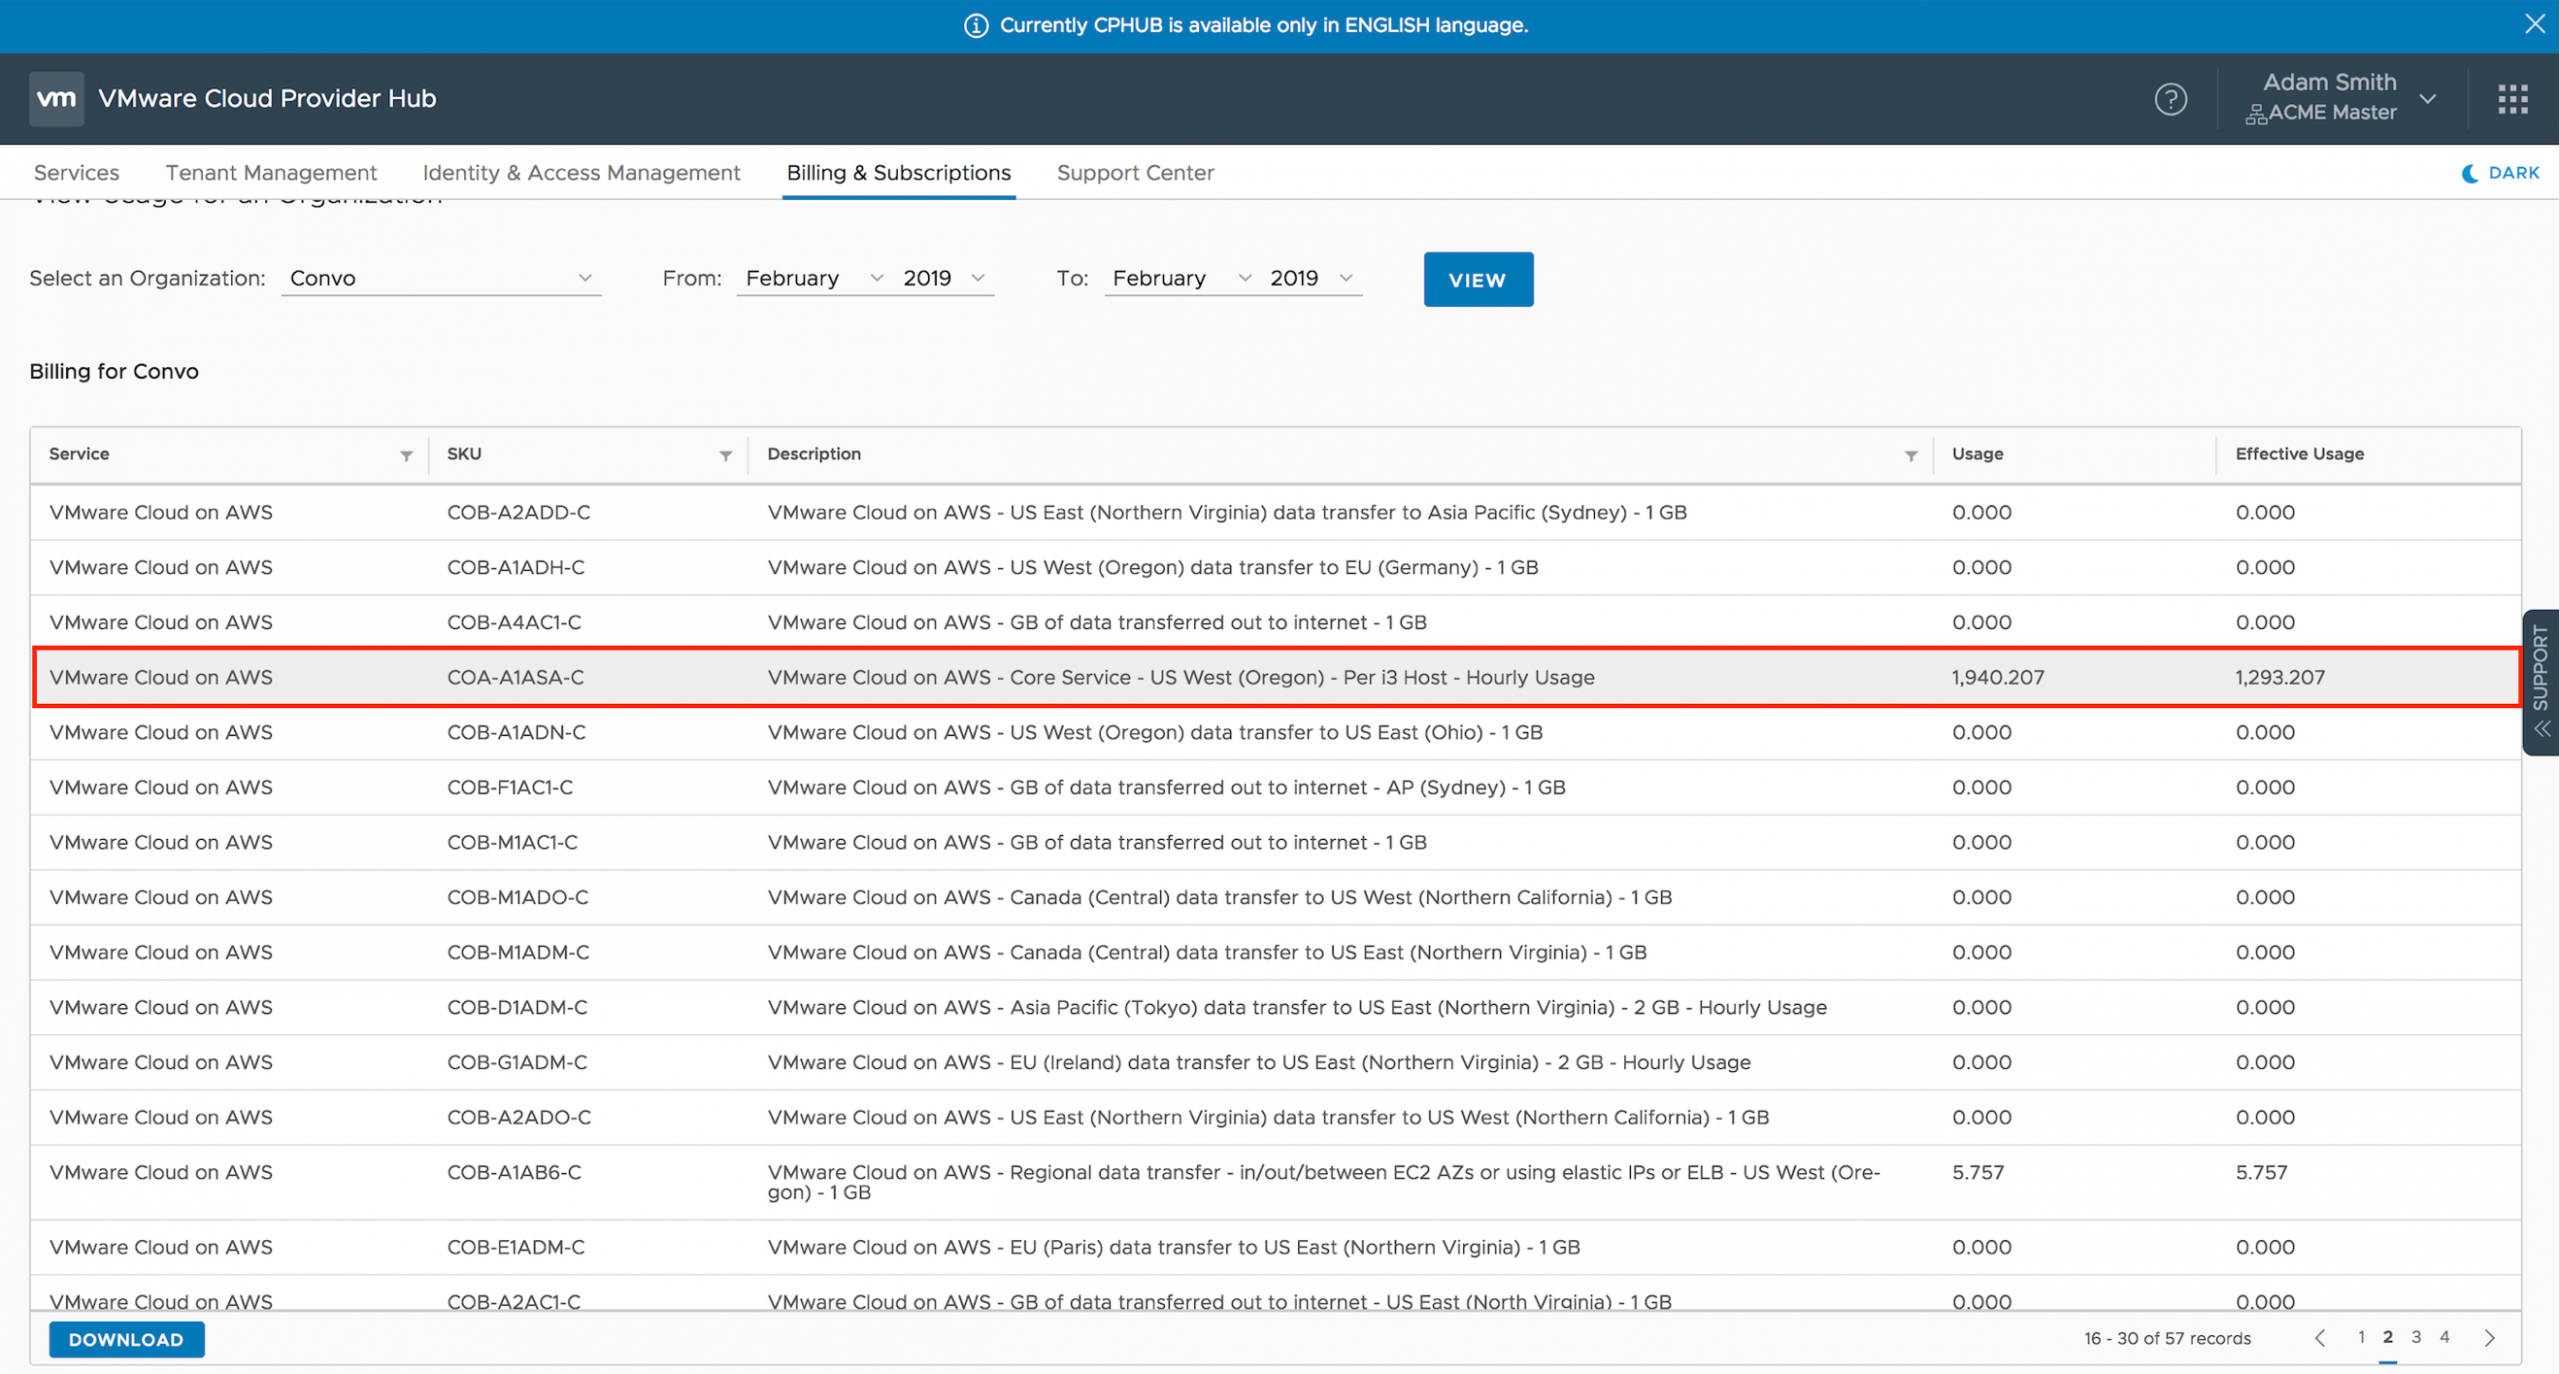
Task: Open the apps grid launcher icon
Action: point(2512,99)
